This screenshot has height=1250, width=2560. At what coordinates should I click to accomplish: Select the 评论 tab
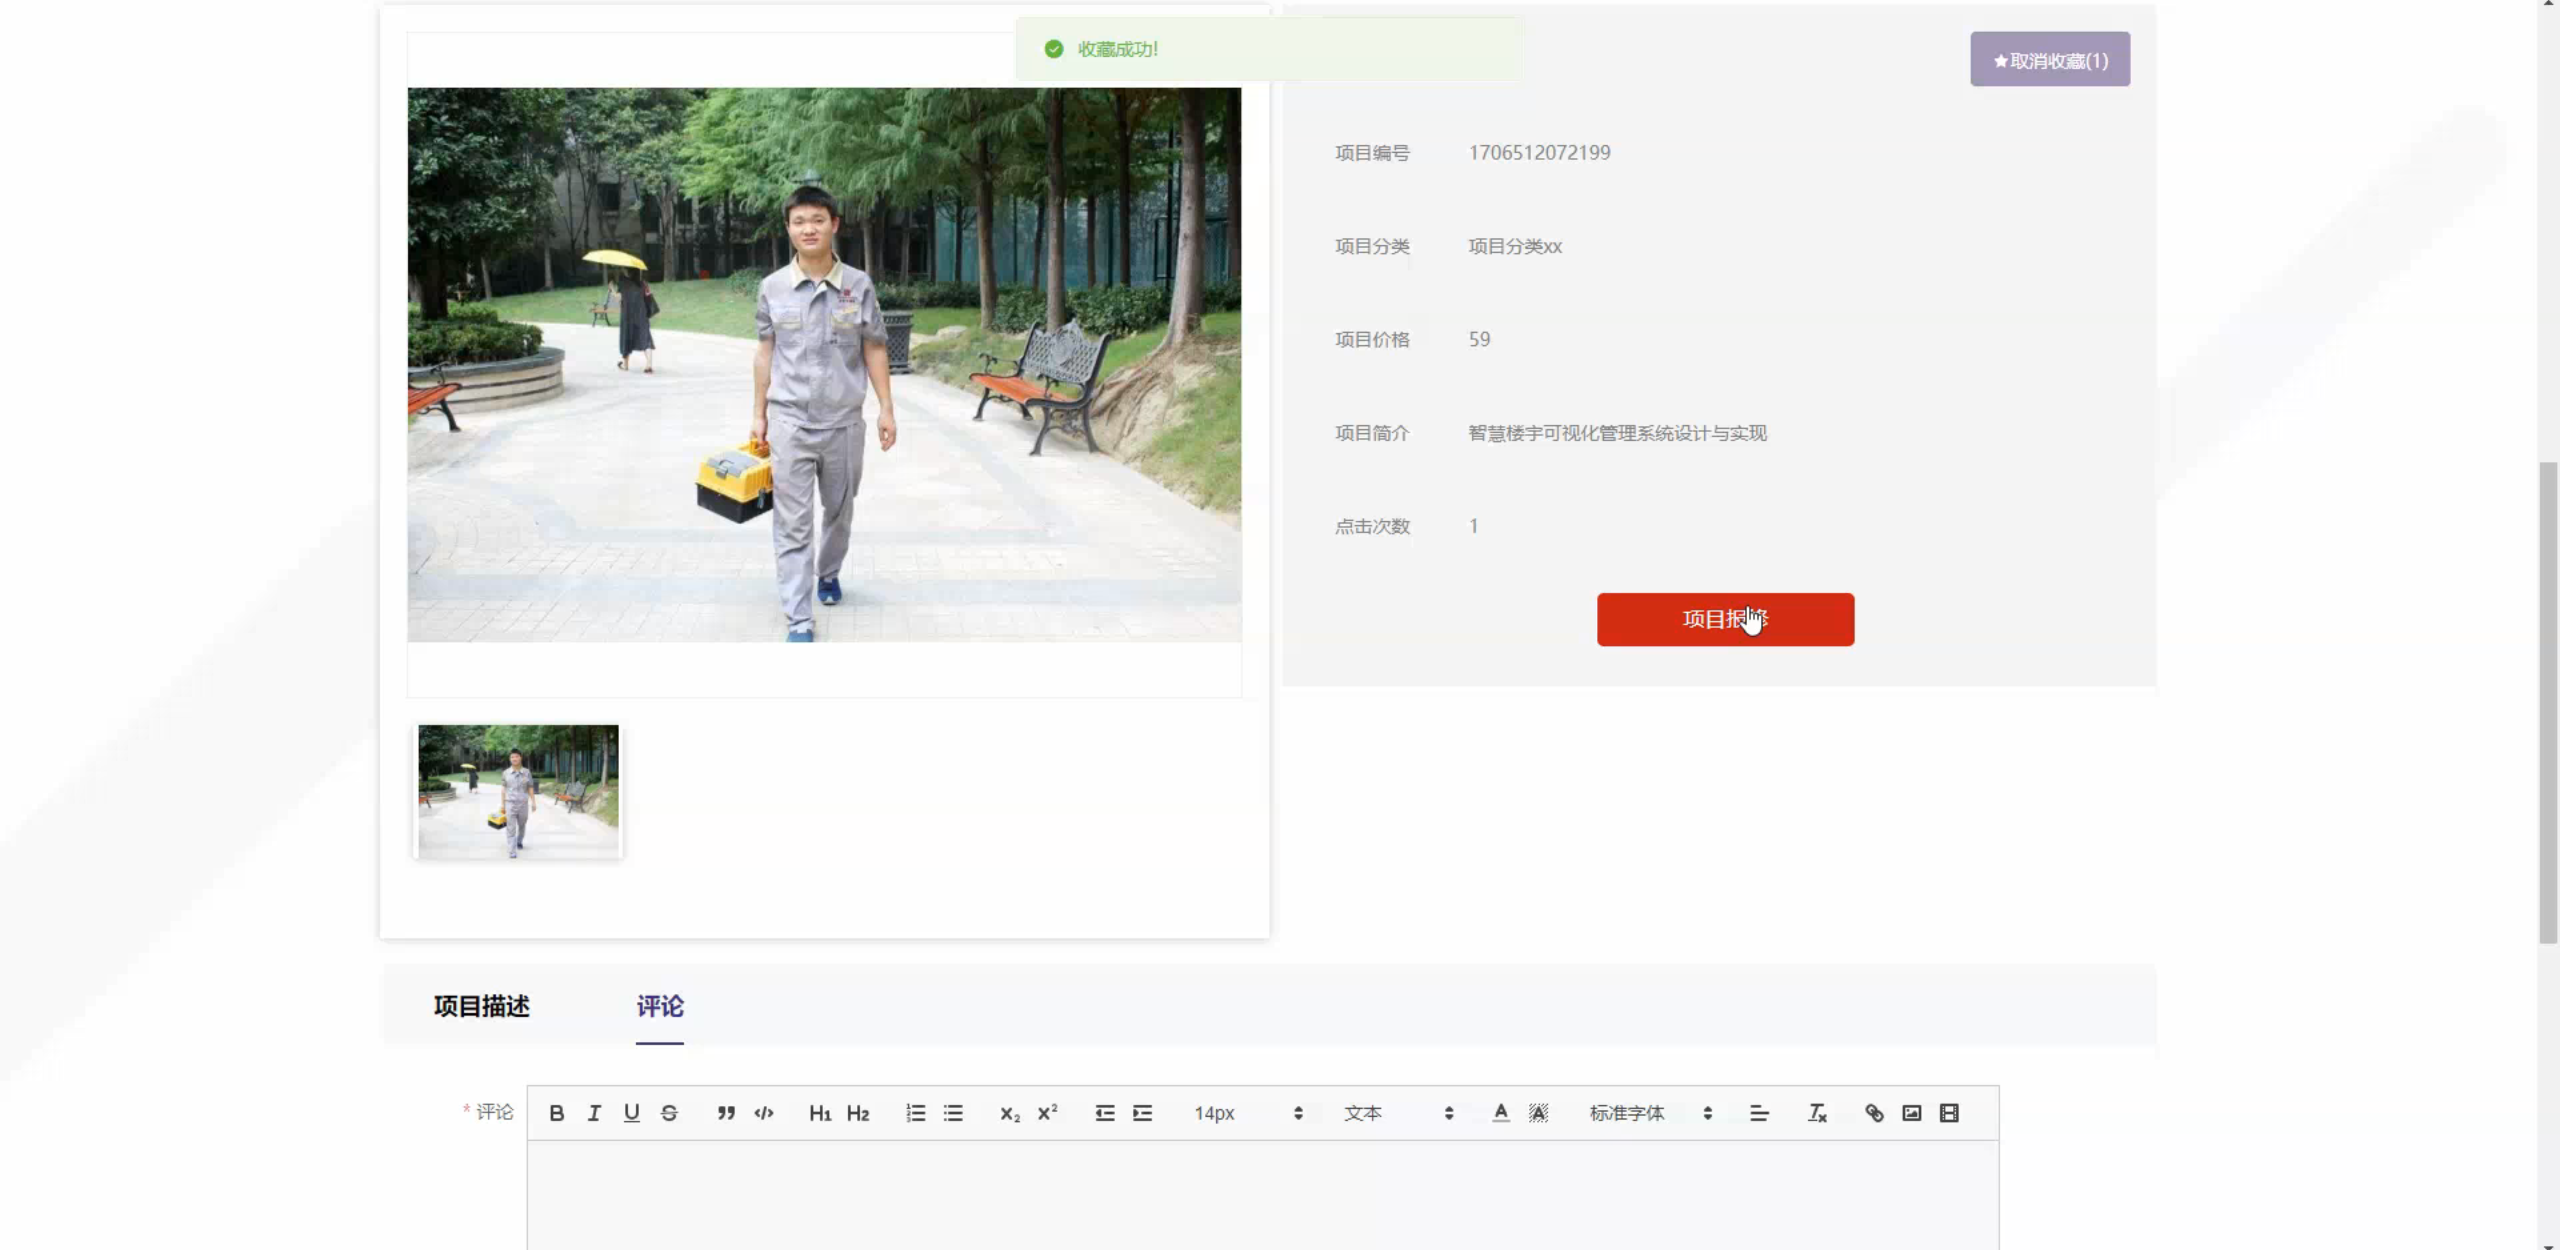click(660, 1006)
